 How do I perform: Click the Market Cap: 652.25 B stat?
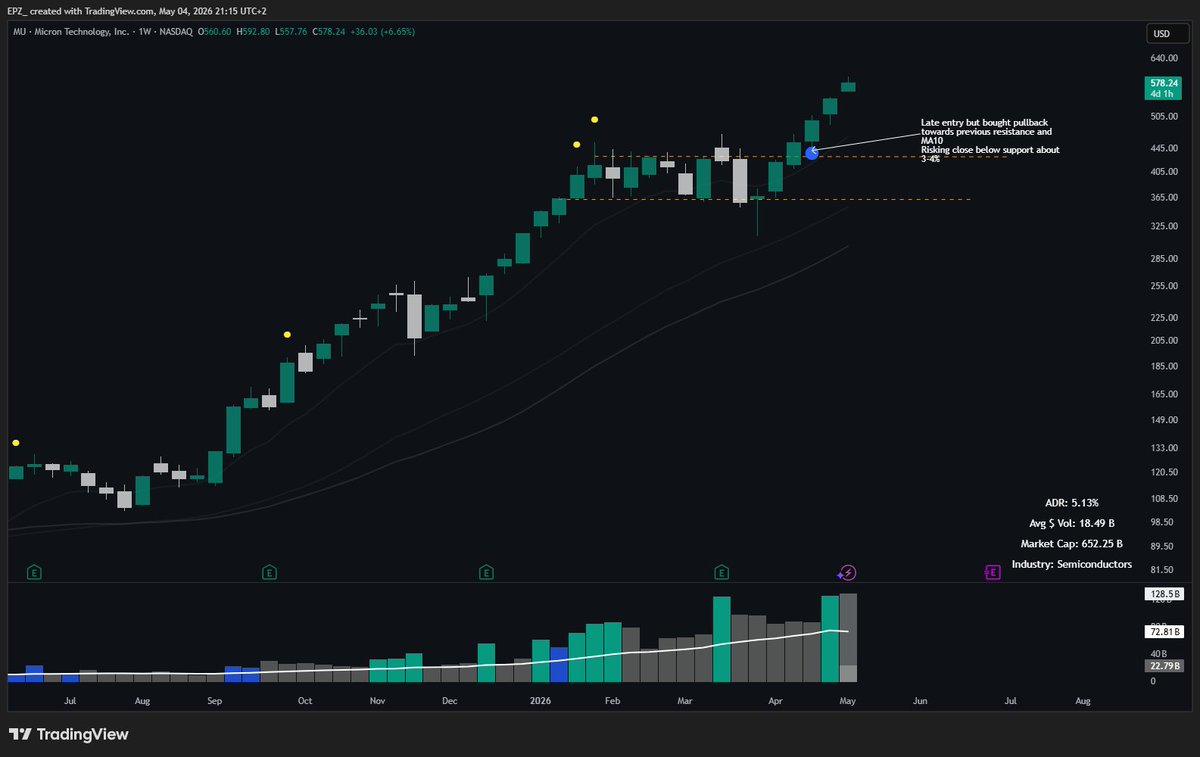1071,544
